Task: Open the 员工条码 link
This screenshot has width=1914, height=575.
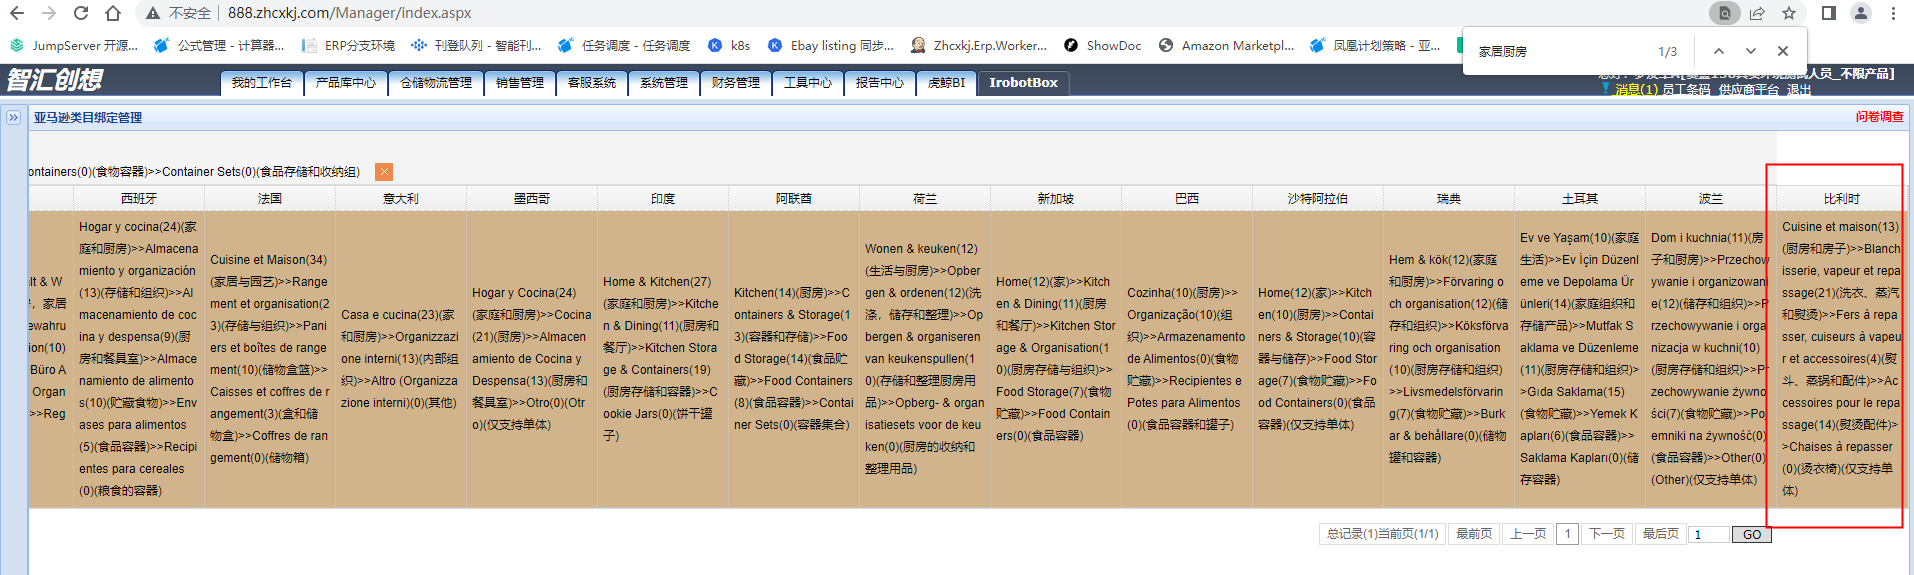Action: click(1686, 90)
